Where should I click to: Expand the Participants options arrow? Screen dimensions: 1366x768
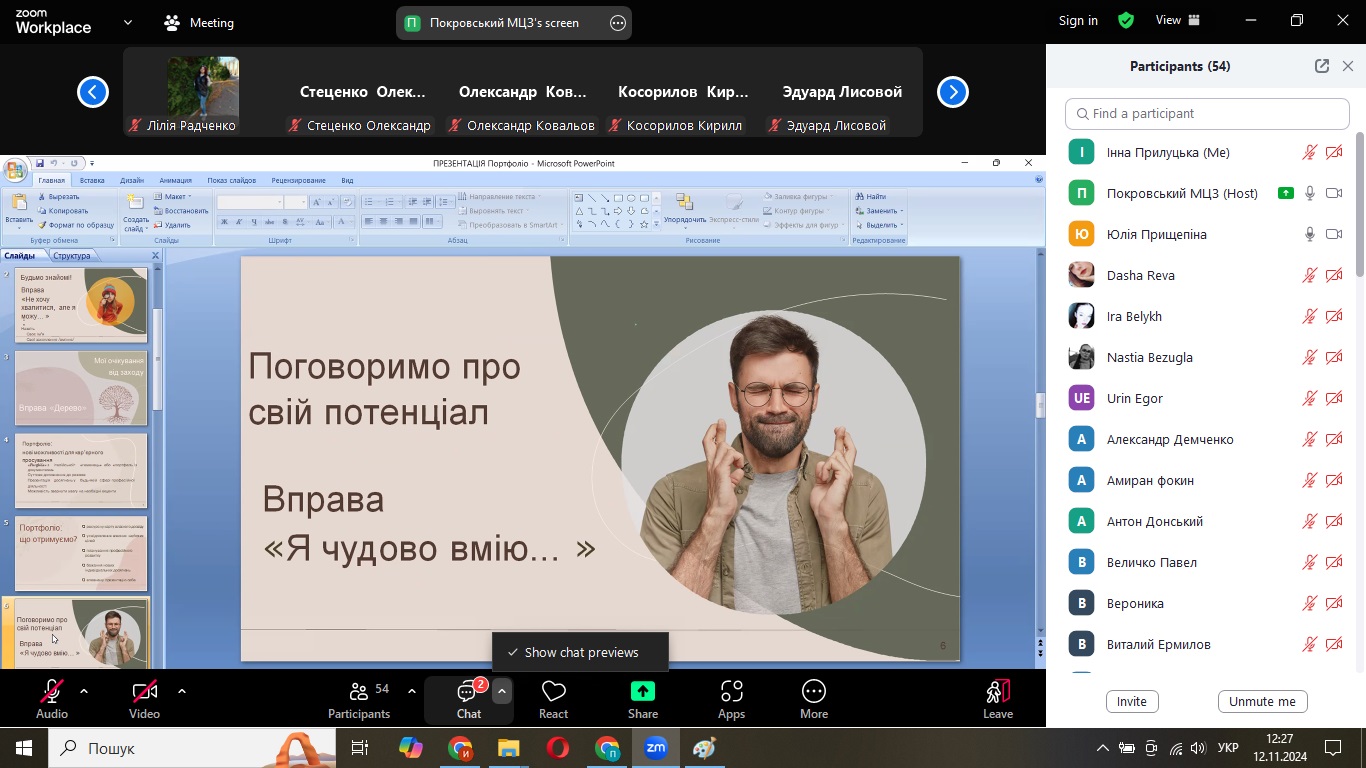click(411, 691)
